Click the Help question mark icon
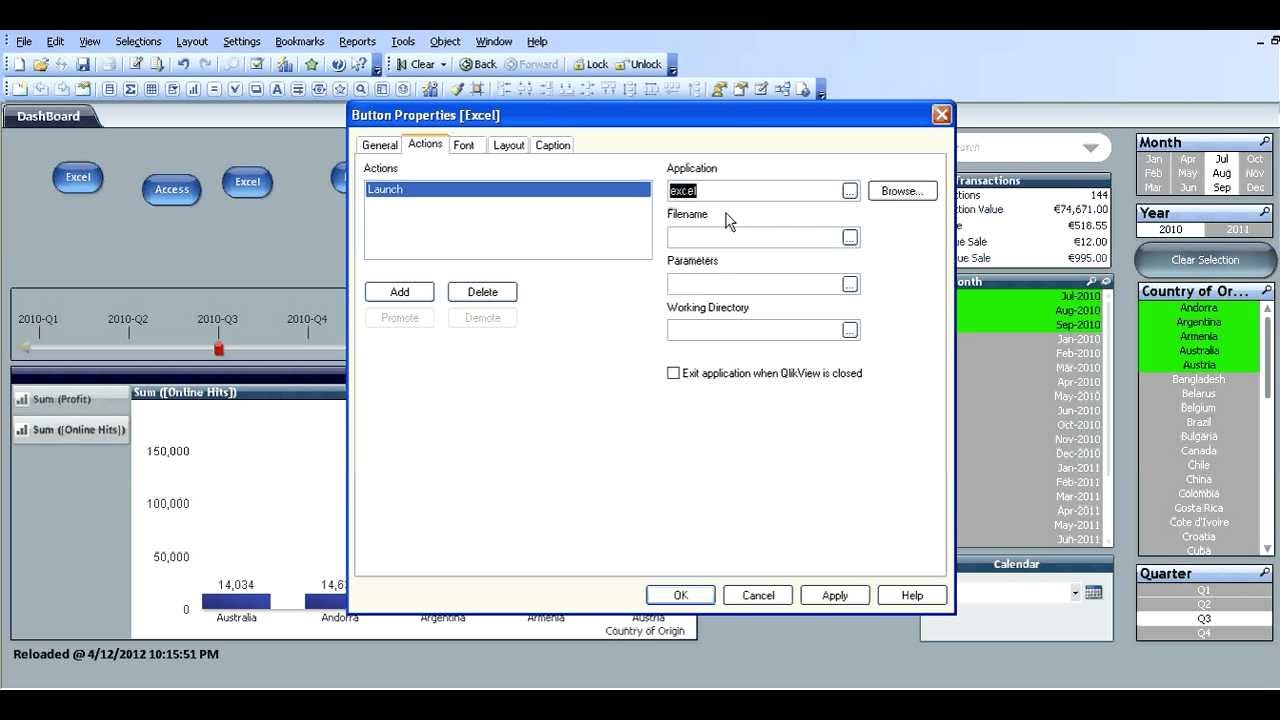This screenshot has height=720, width=1280. [x=337, y=64]
